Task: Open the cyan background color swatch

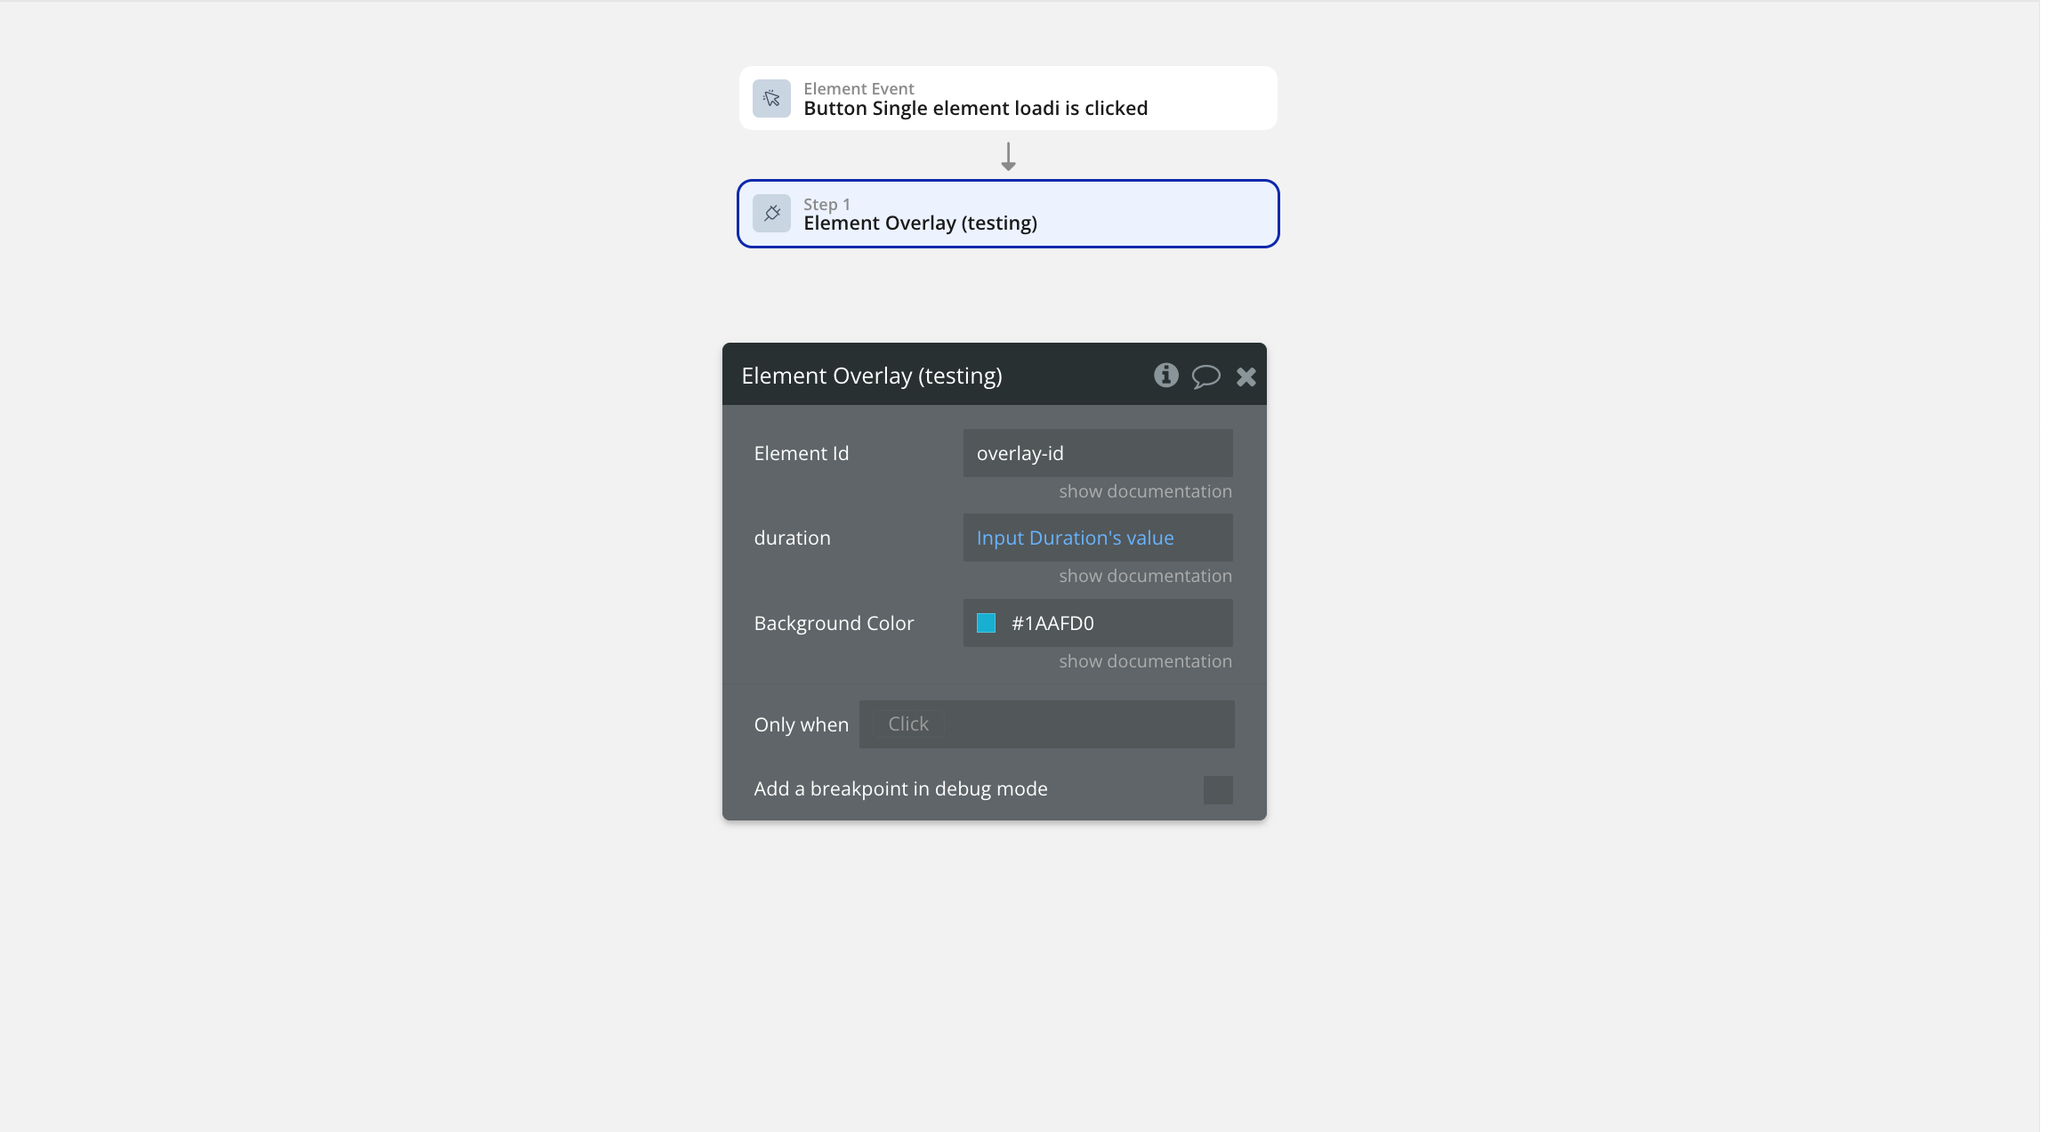Action: pos(986,623)
